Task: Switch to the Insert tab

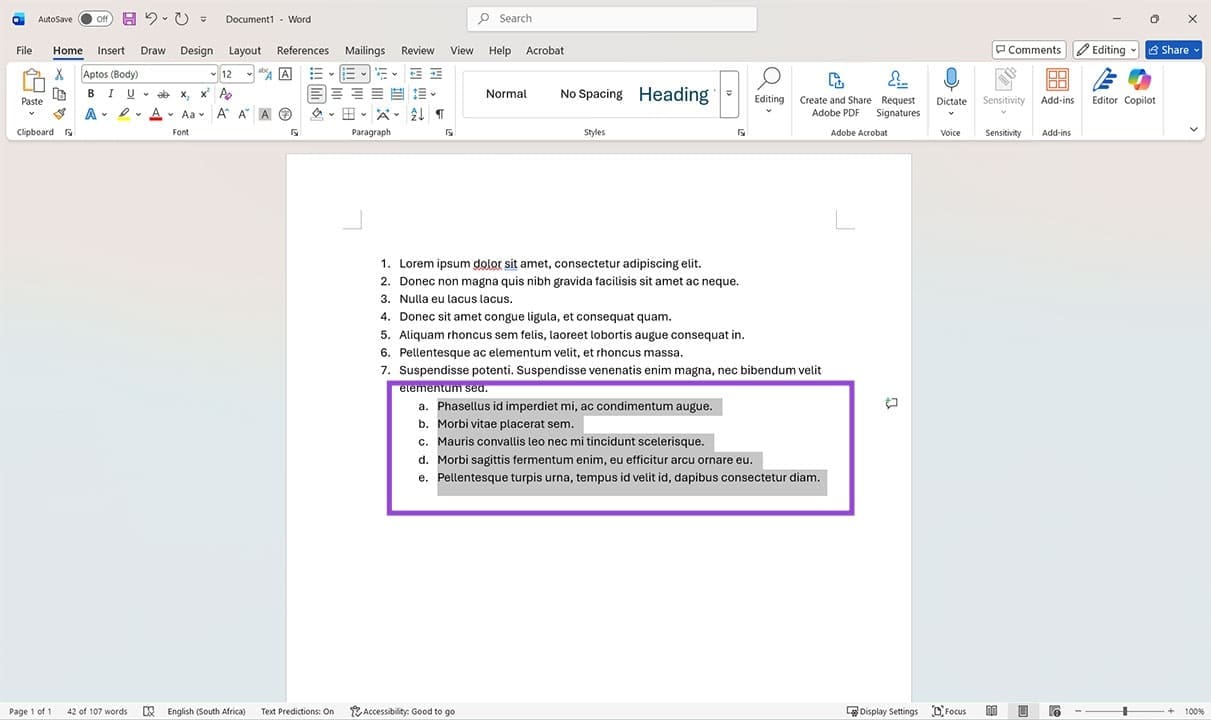Action: click(x=110, y=50)
